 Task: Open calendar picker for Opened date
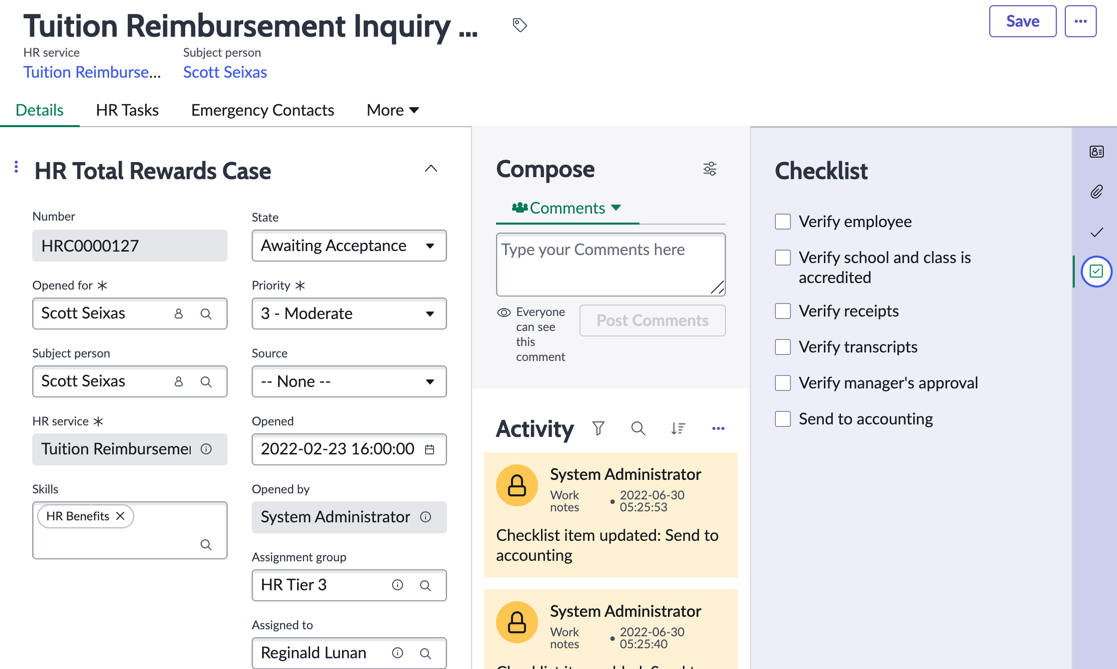(430, 450)
